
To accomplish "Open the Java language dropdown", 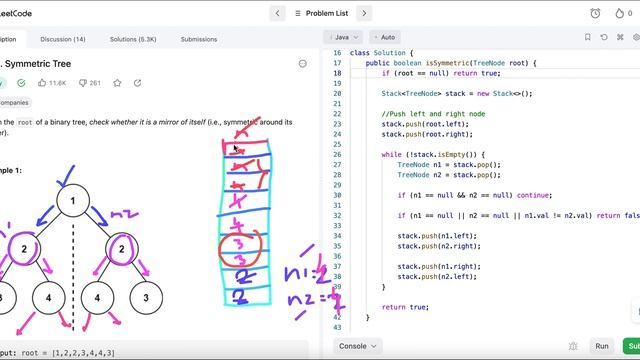I will 343,37.
